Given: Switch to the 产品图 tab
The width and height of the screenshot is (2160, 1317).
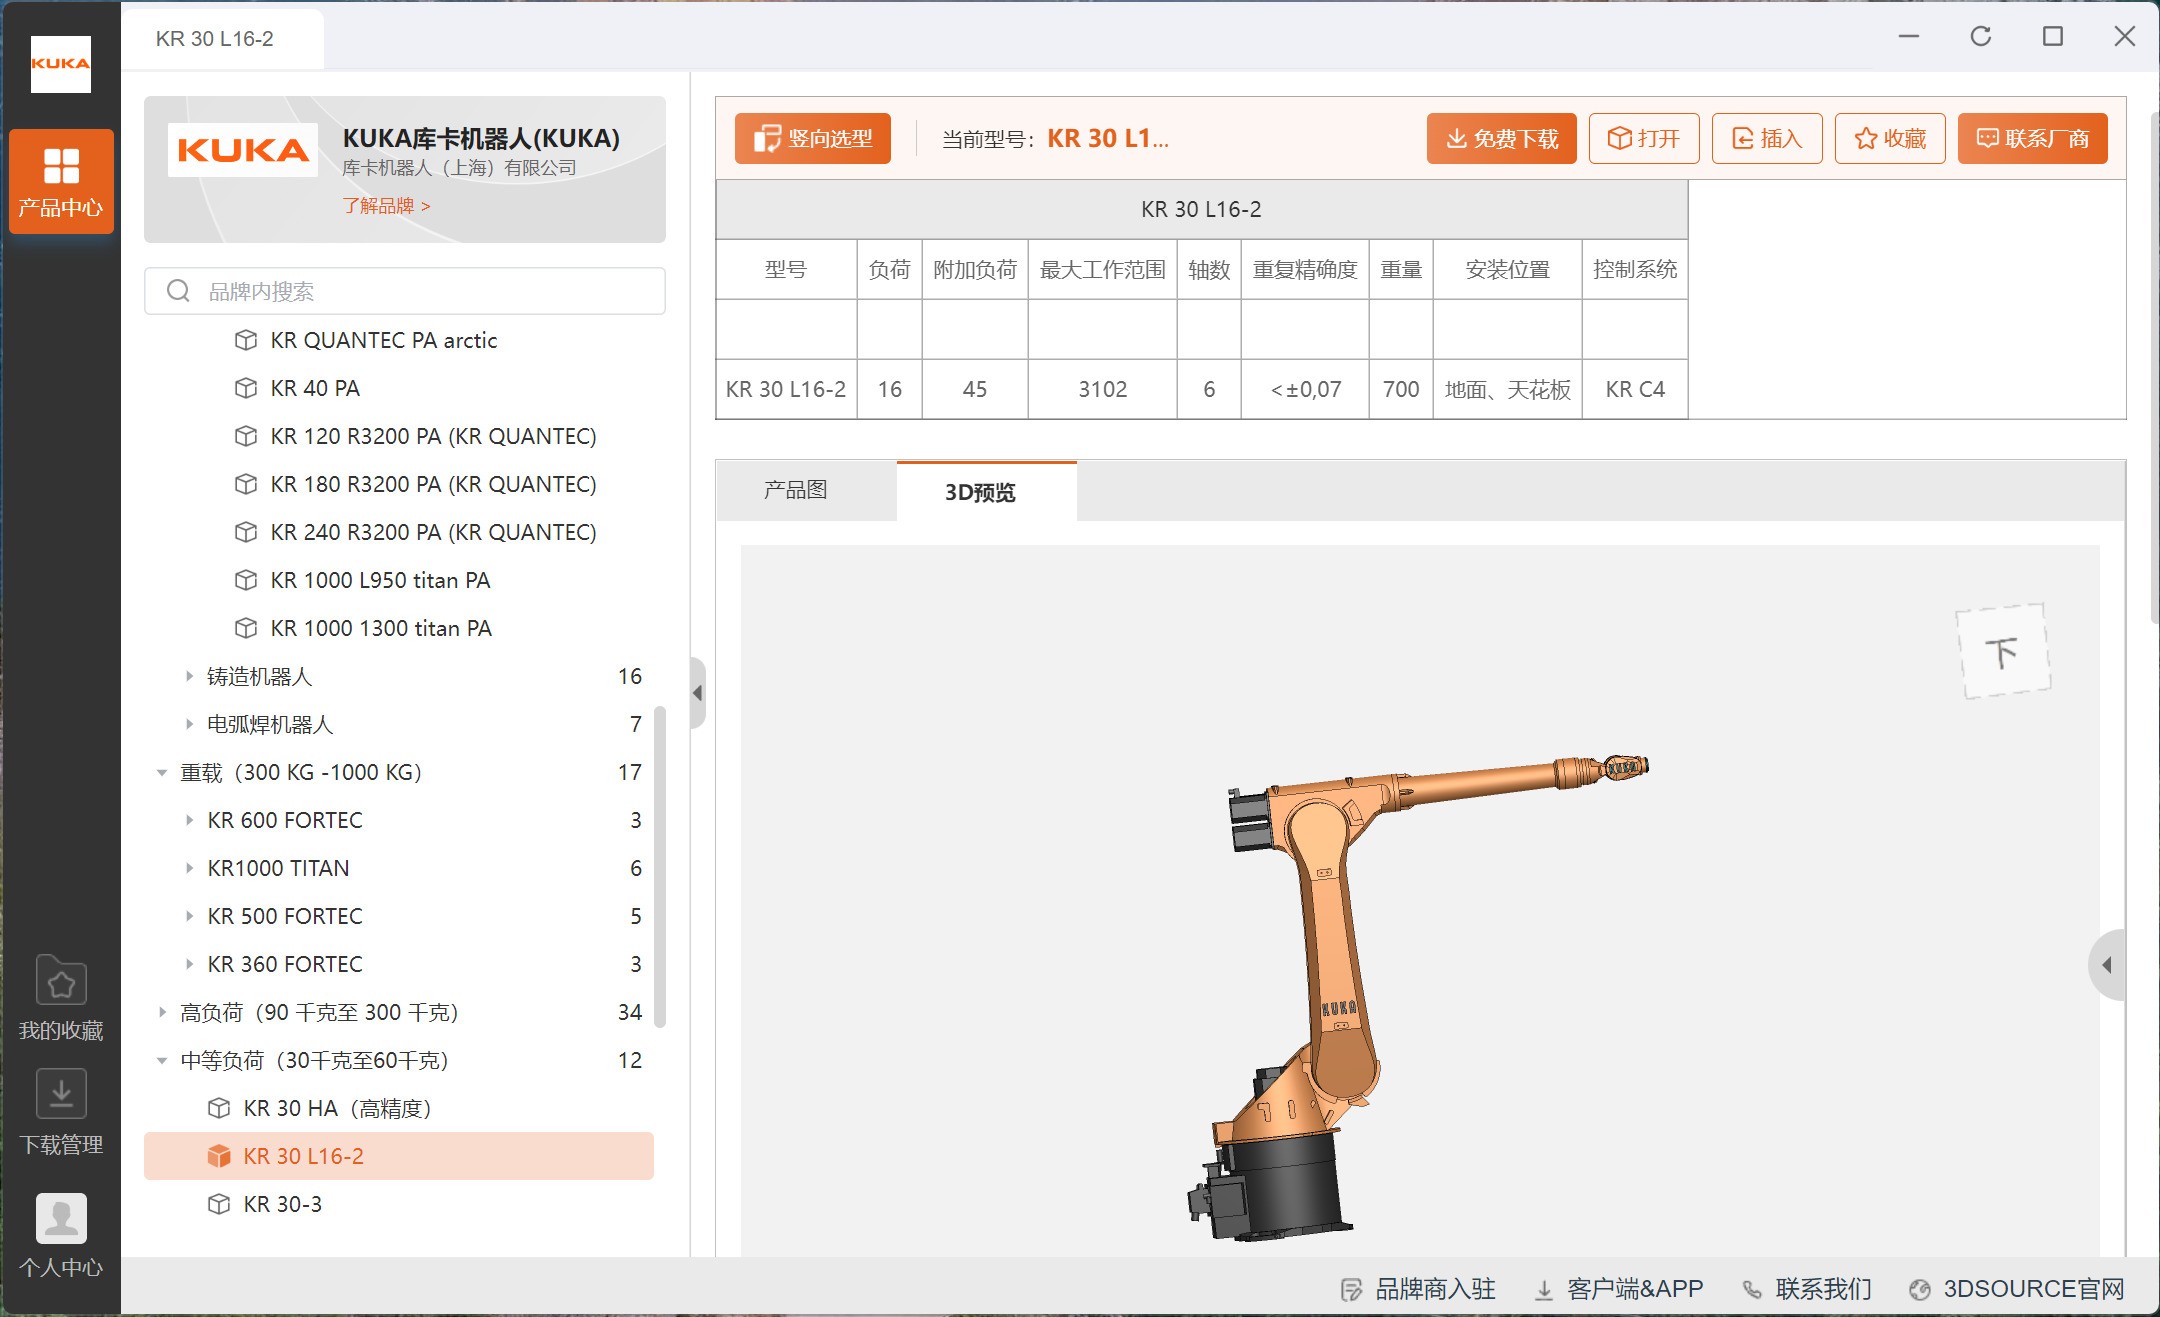Looking at the screenshot, I should tap(796, 490).
